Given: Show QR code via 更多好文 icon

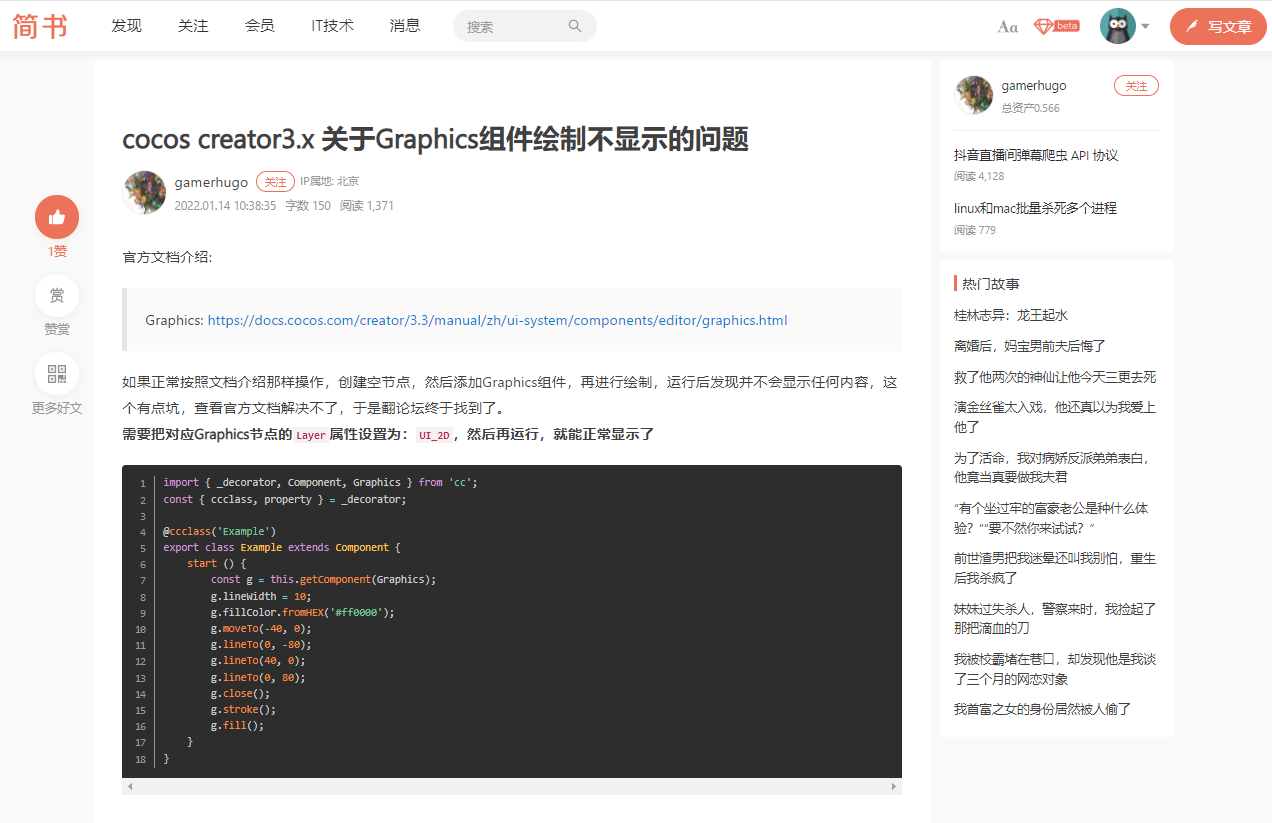Looking at the screenshot, I should tap(57, 374).
